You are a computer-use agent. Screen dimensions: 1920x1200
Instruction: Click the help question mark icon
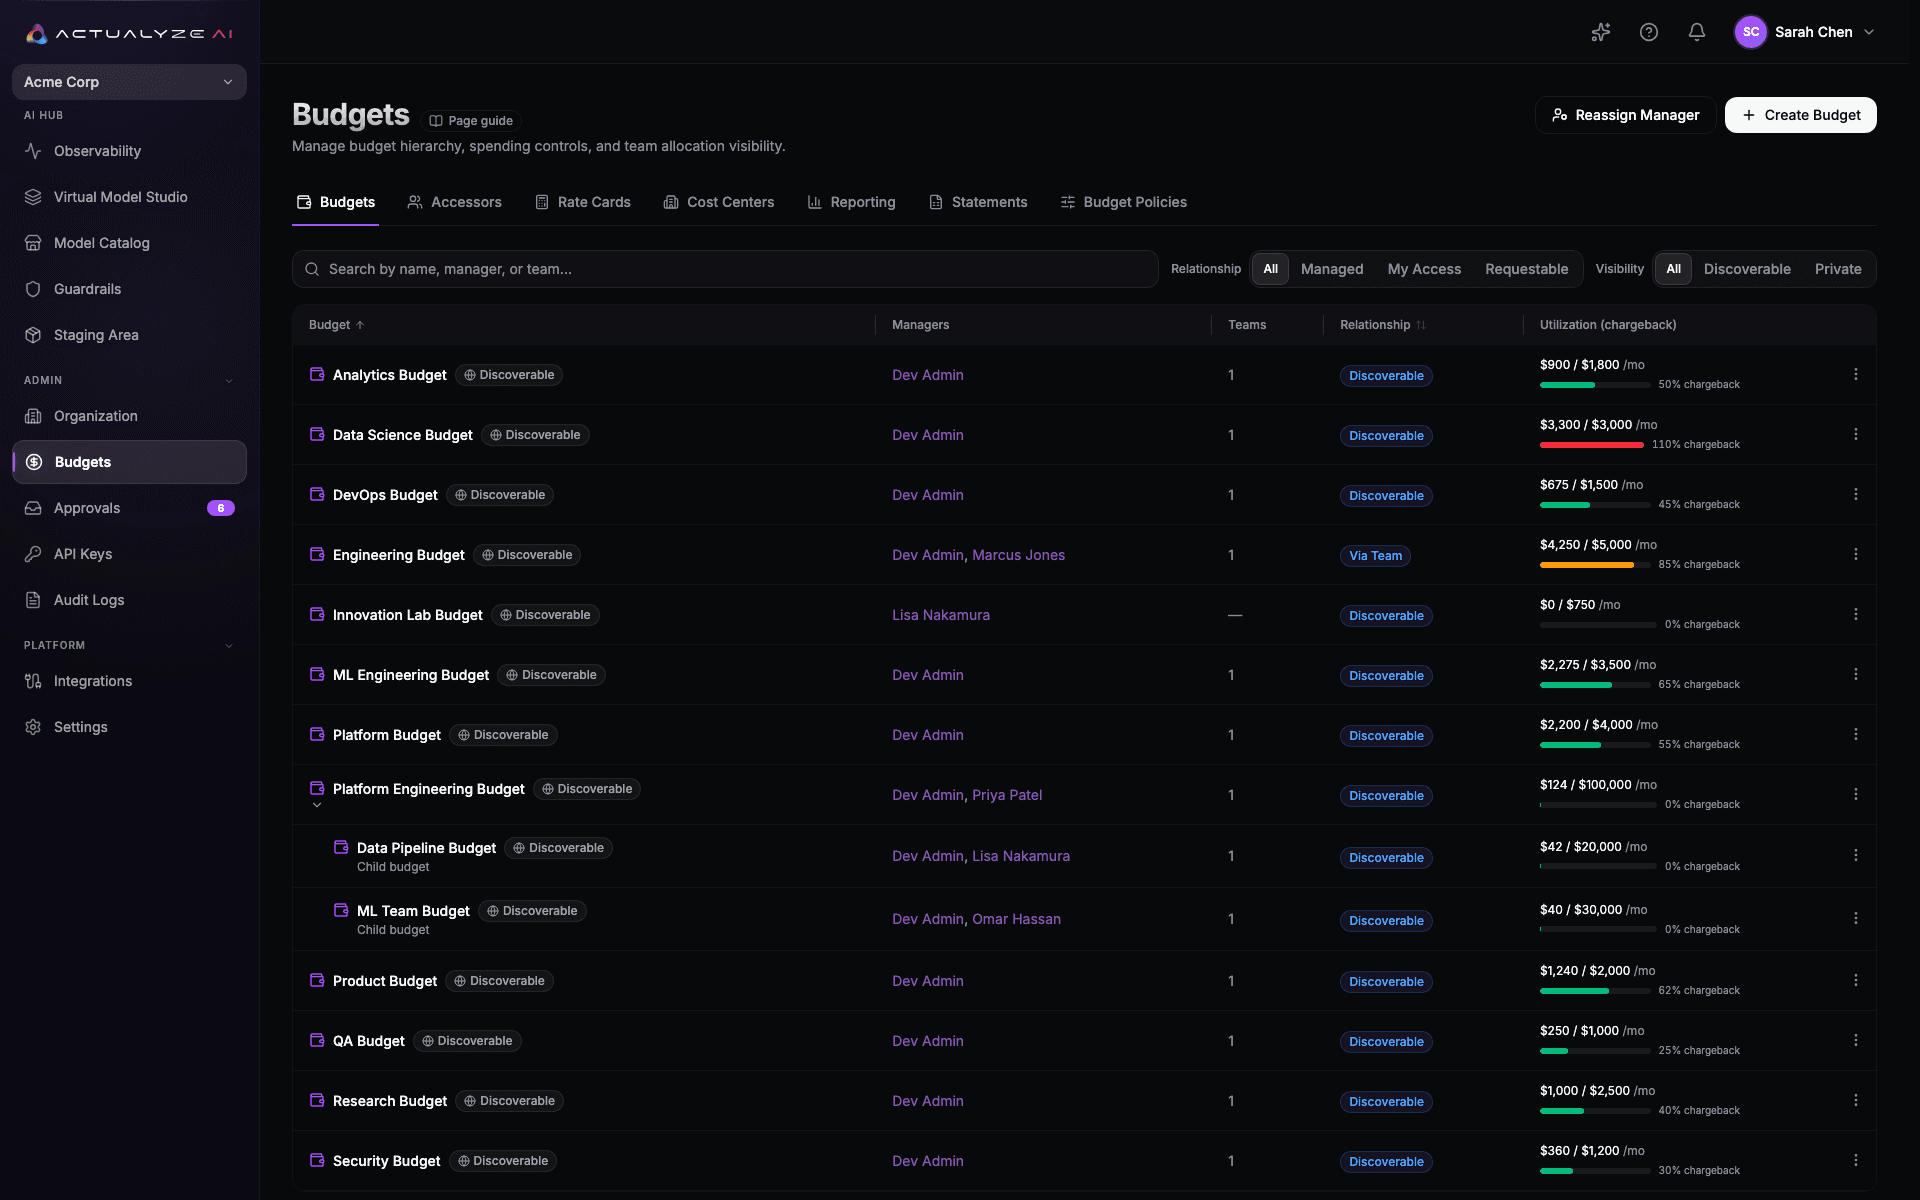[x=1649, y=32]
